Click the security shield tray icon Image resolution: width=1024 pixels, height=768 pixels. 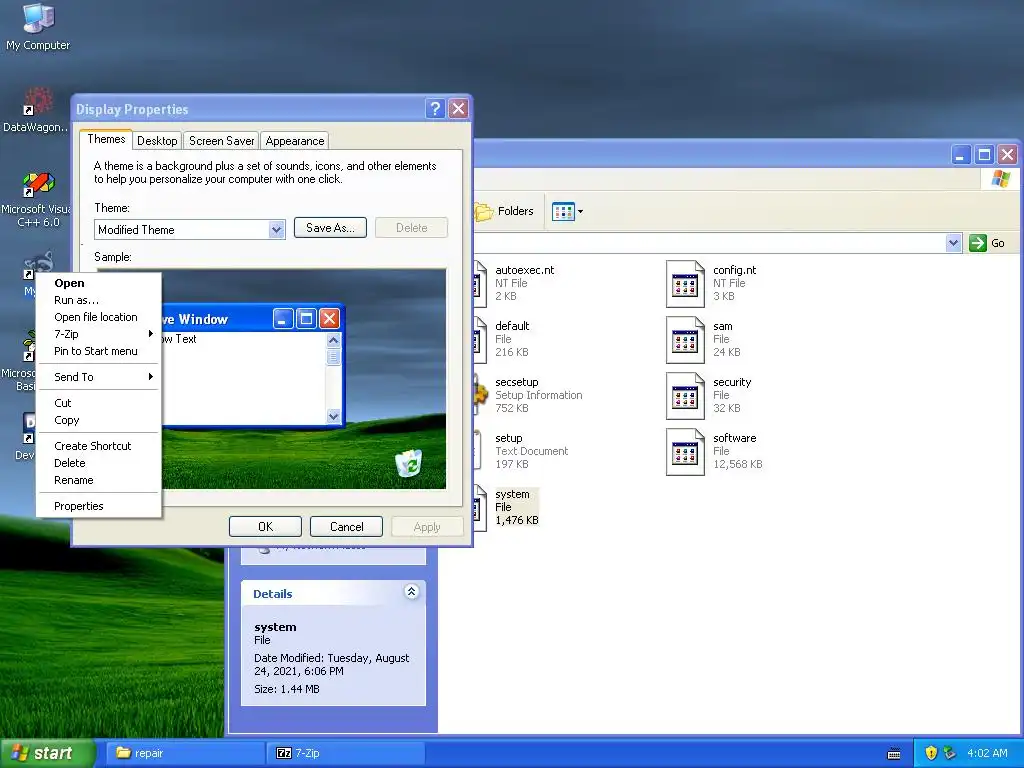(931, 753)
